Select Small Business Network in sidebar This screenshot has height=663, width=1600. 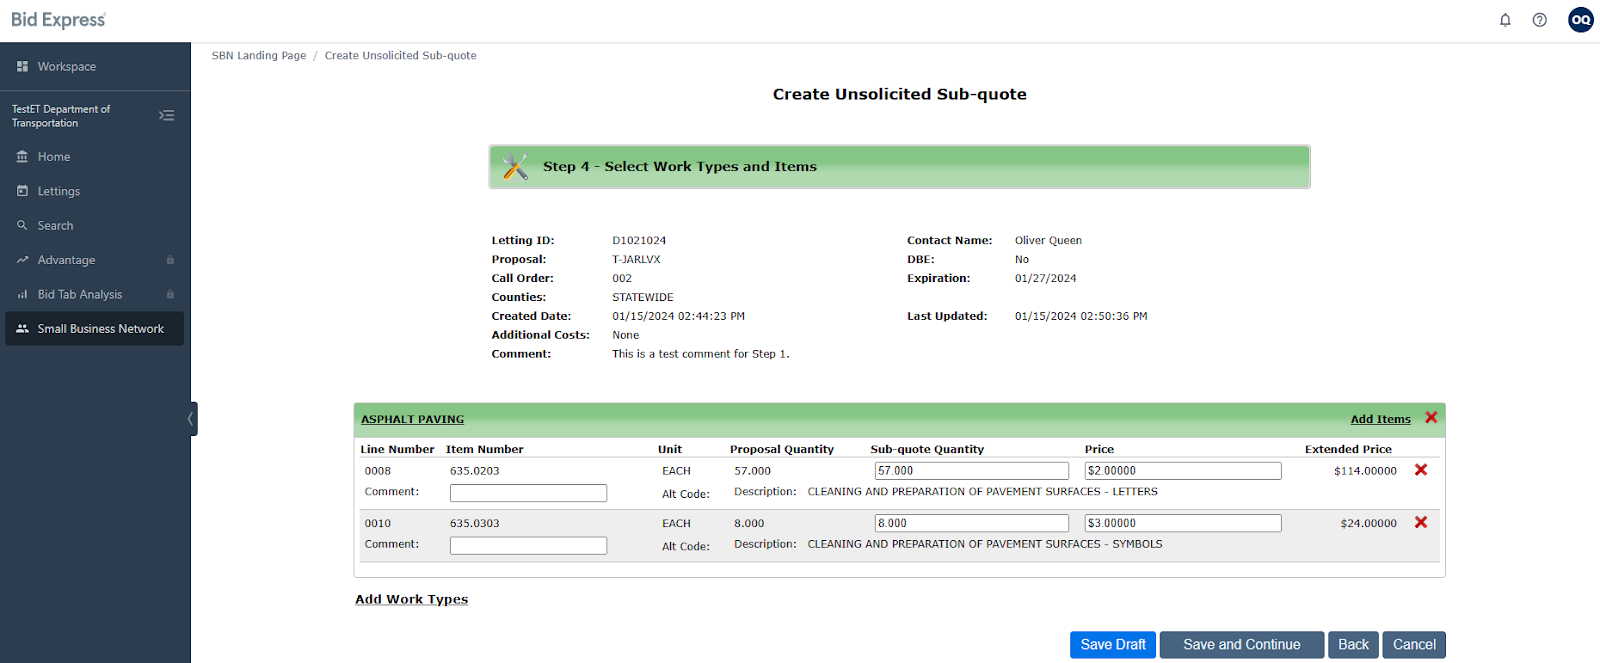(x=100, y=329)
